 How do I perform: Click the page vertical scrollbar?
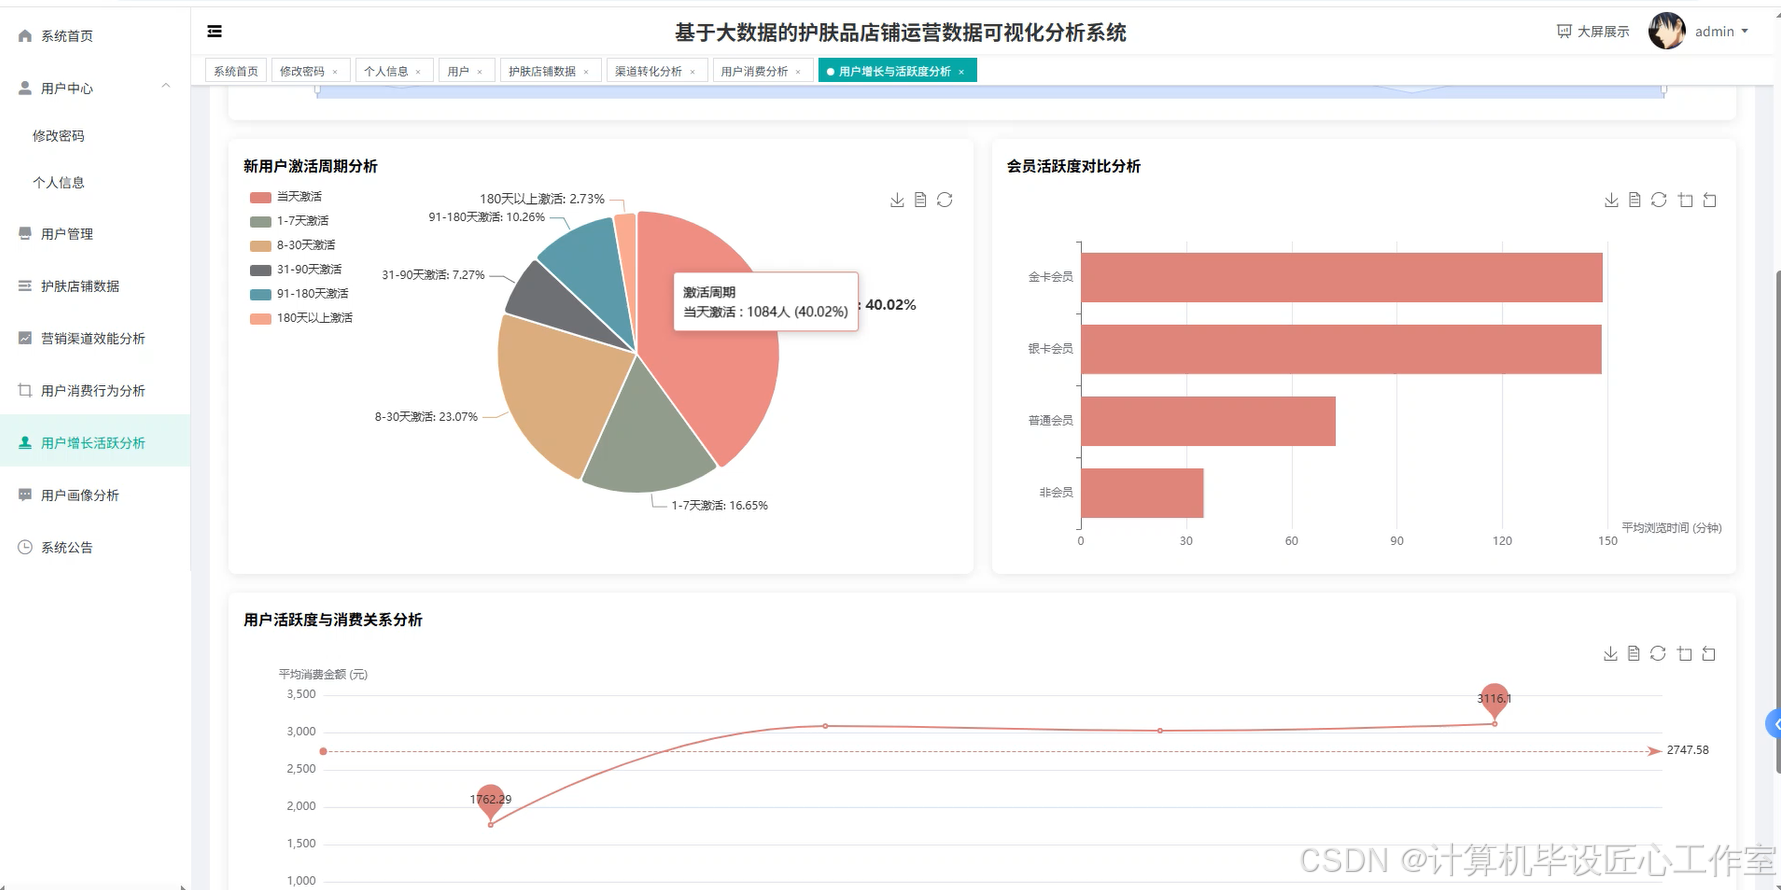point(1777,520)
